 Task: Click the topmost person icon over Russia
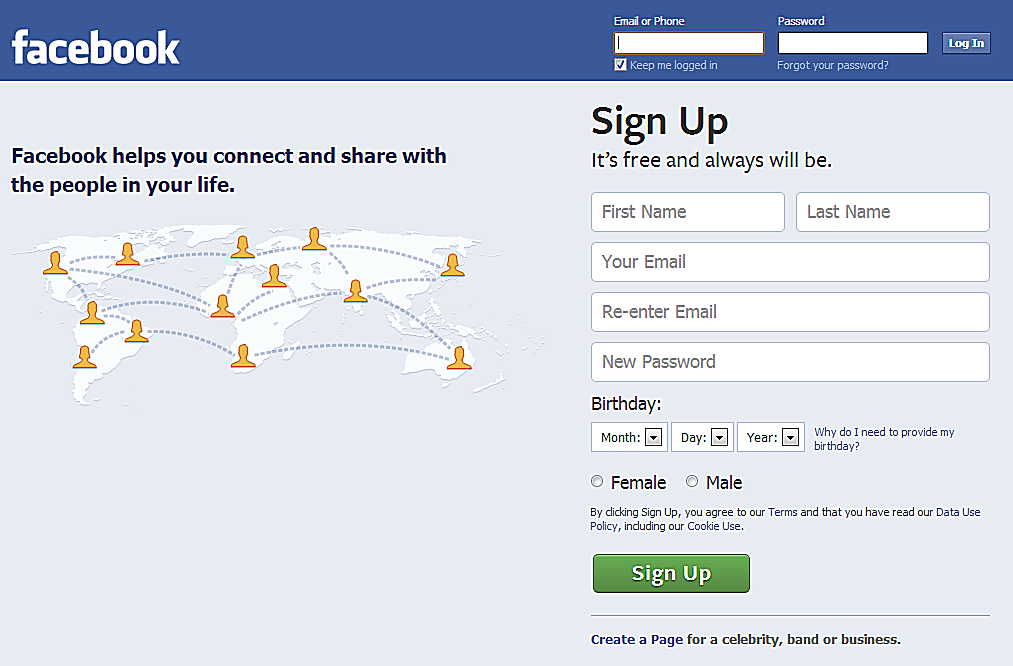point(314,238)
